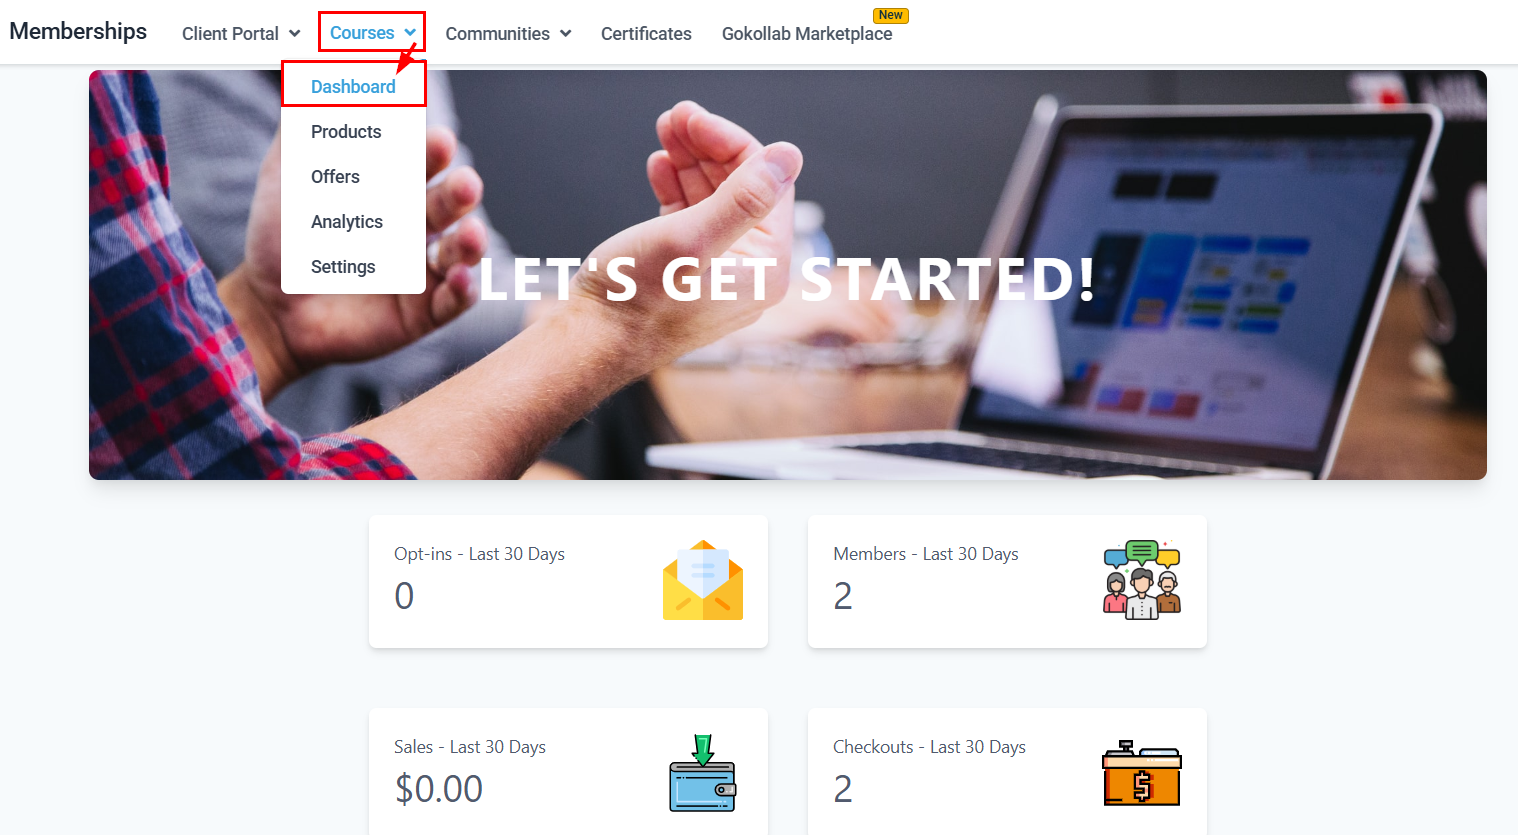Click the New badge above Gokollab Marketplace
Image resolution: width=1518 pixels, height=835 pixels.
pos(891,15)
